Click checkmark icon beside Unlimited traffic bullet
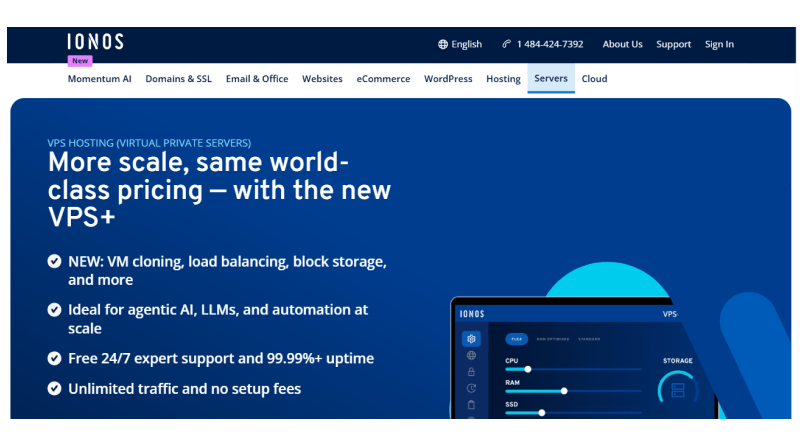The width and height of the screenshot is (800, 445). point(55,388)
